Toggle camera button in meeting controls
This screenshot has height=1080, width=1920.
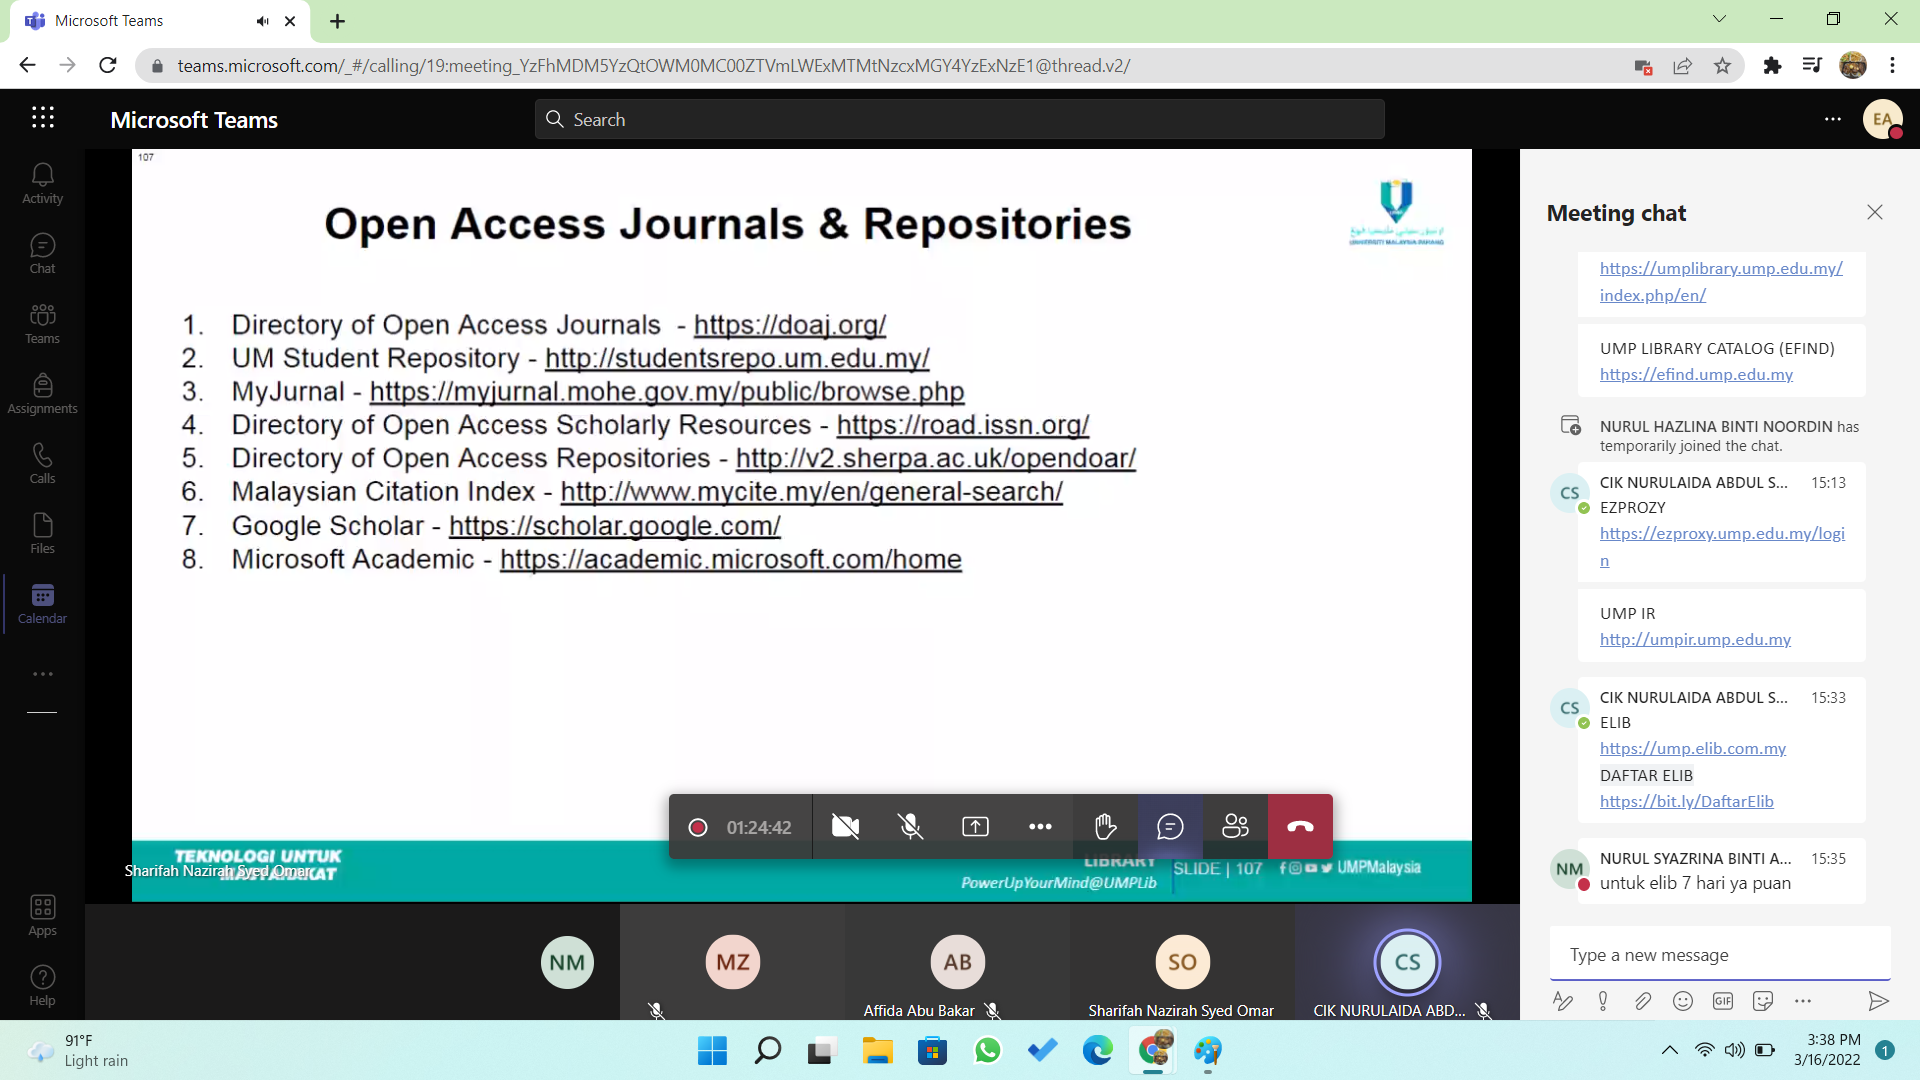pyautogui.click(x=845, y=827)
